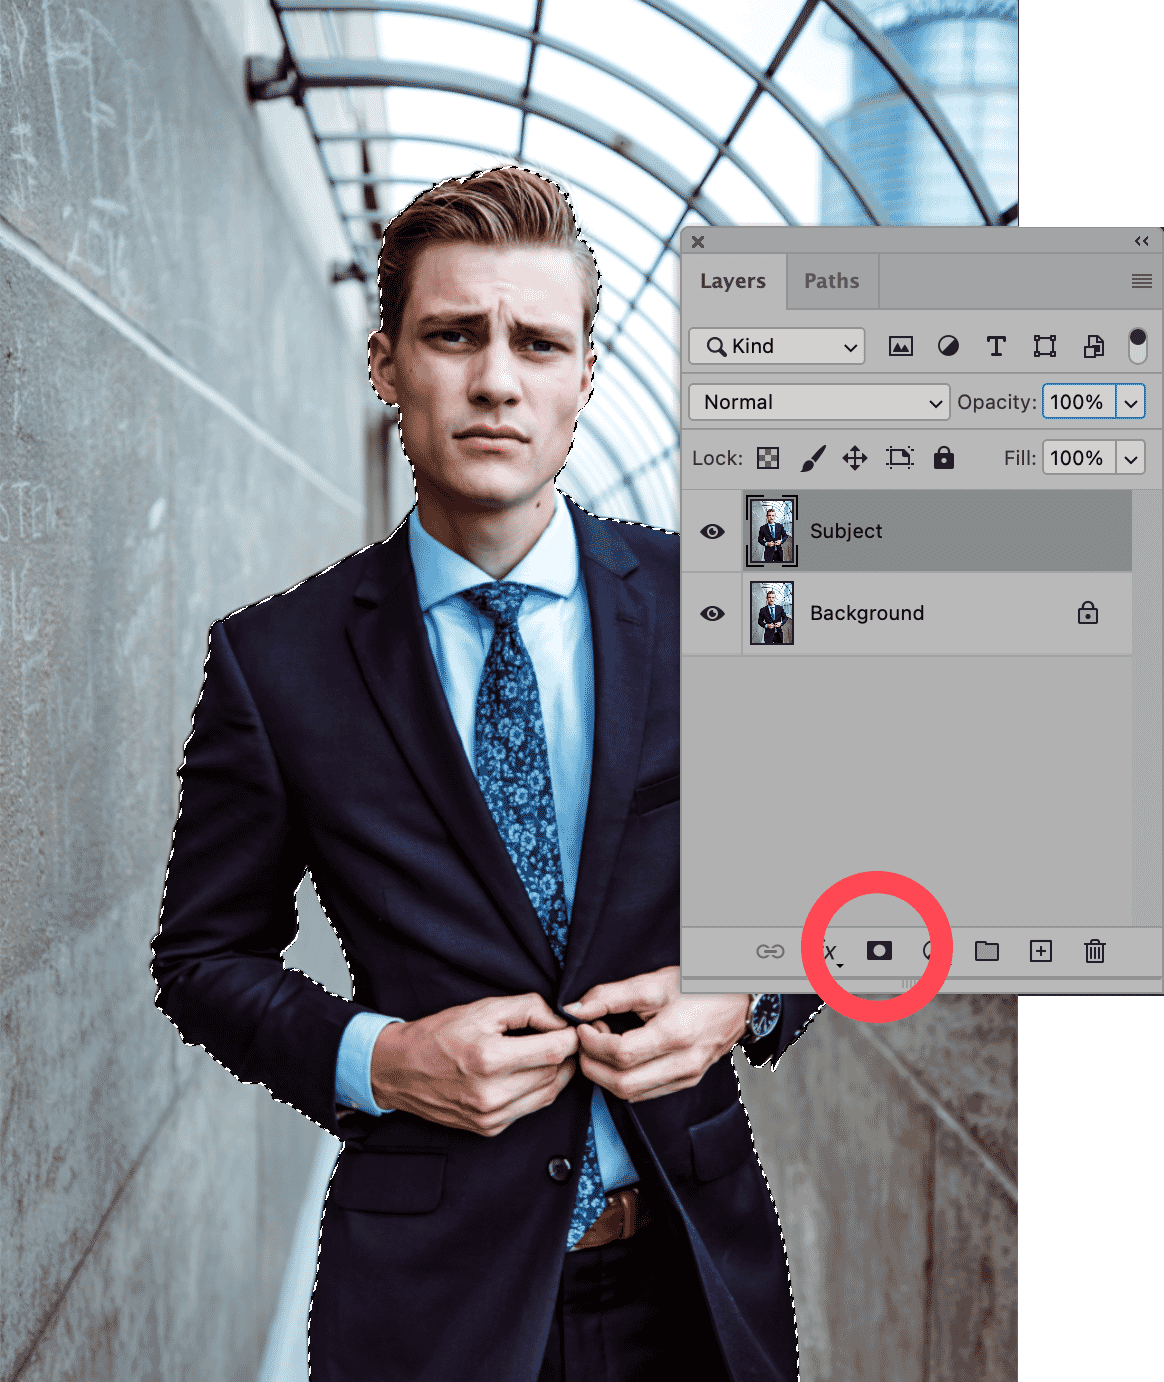Click the Add layer mask icon

pos(879,951)
